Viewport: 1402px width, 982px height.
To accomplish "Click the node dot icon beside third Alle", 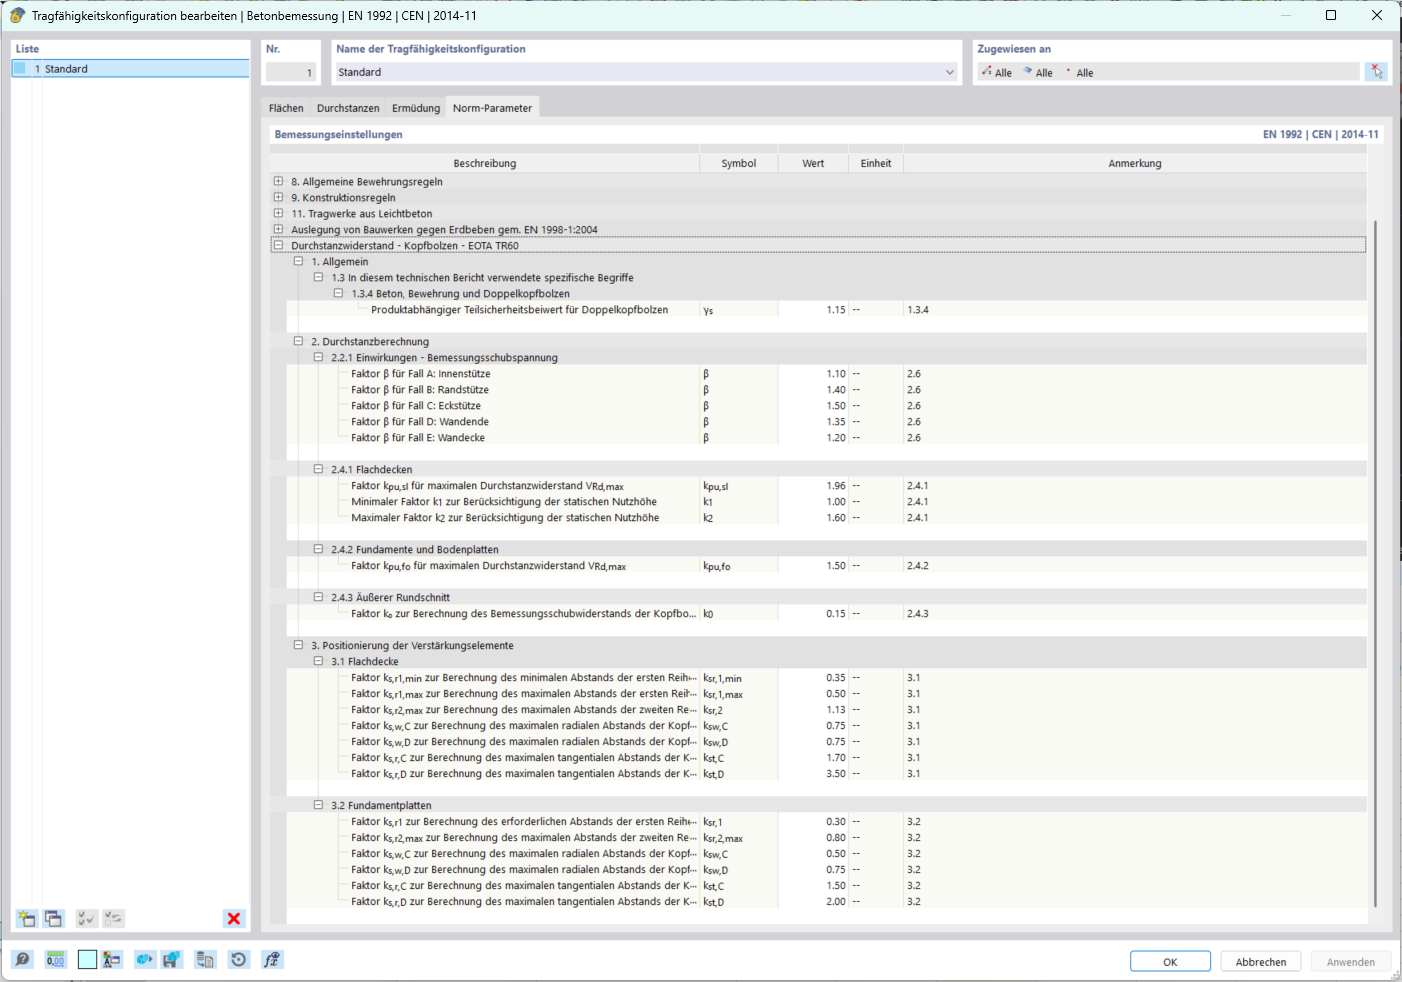I will [x=1068, y=72].
